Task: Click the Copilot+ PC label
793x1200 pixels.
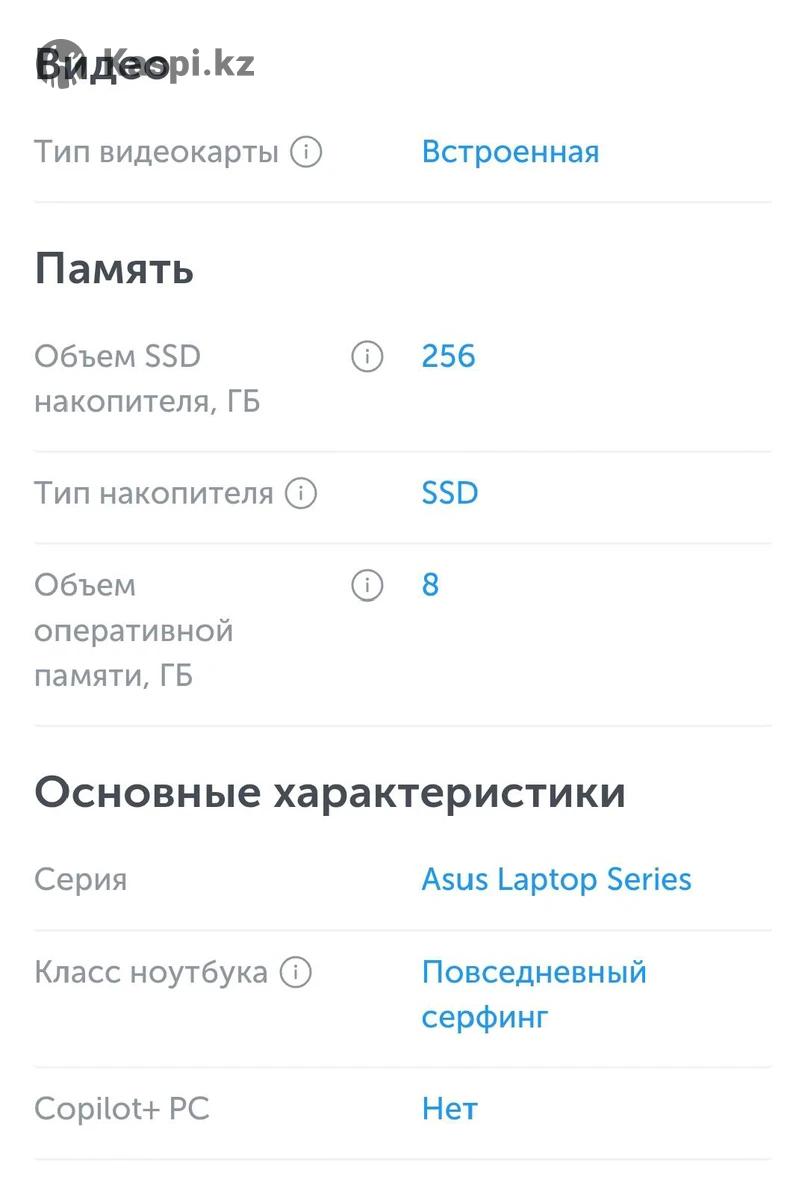Action: (x=122, y=1109)
